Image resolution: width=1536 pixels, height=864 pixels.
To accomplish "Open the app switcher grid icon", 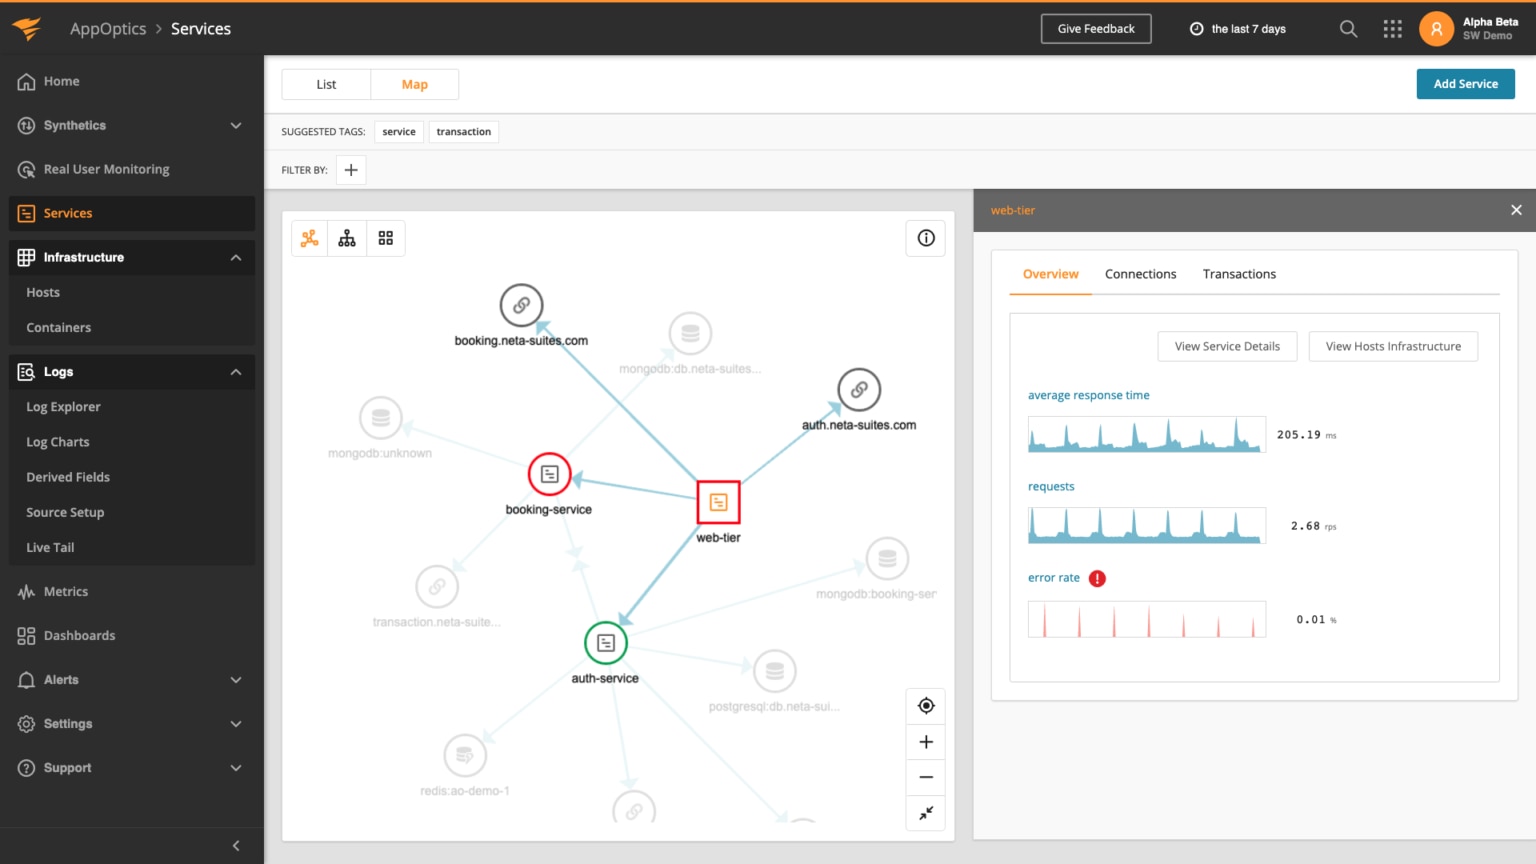I will pyautogui.click(x=1392, y=29).
